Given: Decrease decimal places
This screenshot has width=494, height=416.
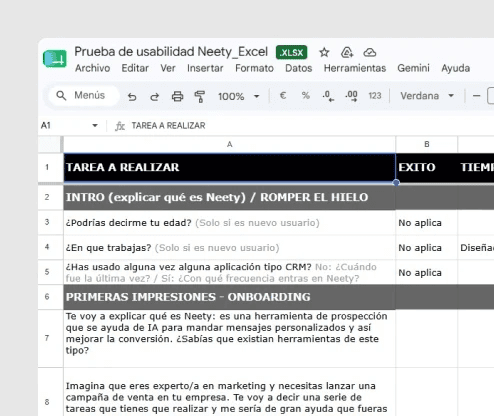Looking at the screenshot, I should click(x=328, y=96).
